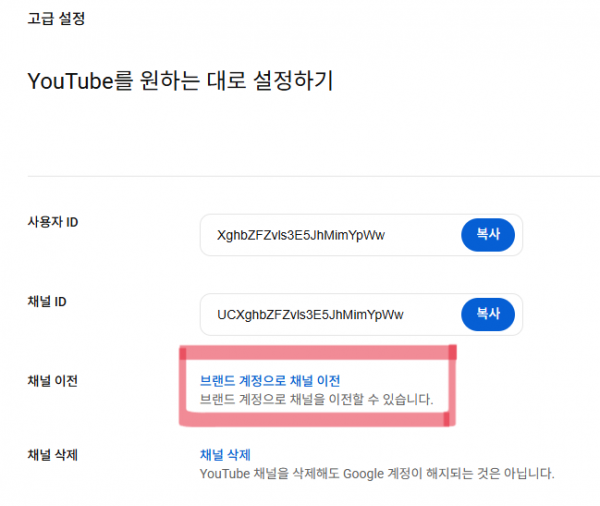Click the YouTube를 원하는 대로 설정하기 title
The height and width of the screenshot is (506, 600).
pyautogui.click(x=180, y=81)
